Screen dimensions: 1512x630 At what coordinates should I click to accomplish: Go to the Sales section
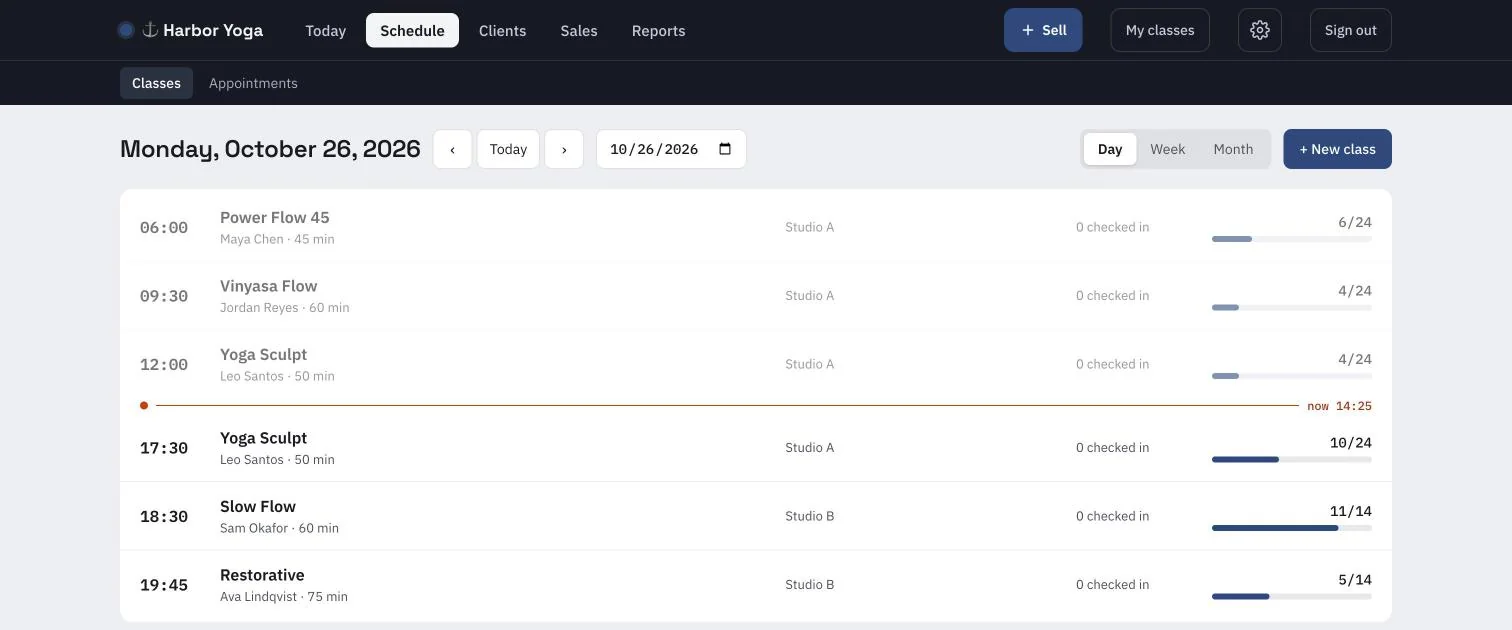(579, 30)
